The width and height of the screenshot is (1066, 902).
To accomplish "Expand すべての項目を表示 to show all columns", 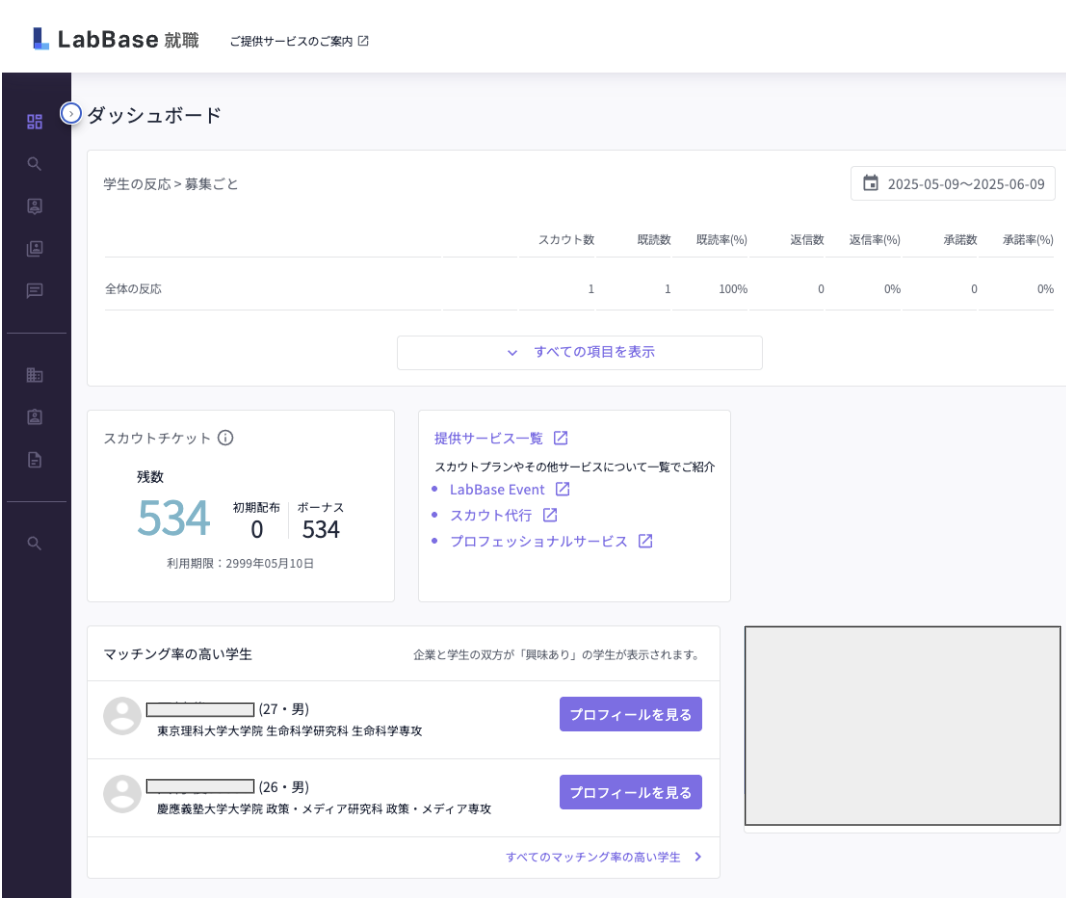I will [x=580, y=352].
